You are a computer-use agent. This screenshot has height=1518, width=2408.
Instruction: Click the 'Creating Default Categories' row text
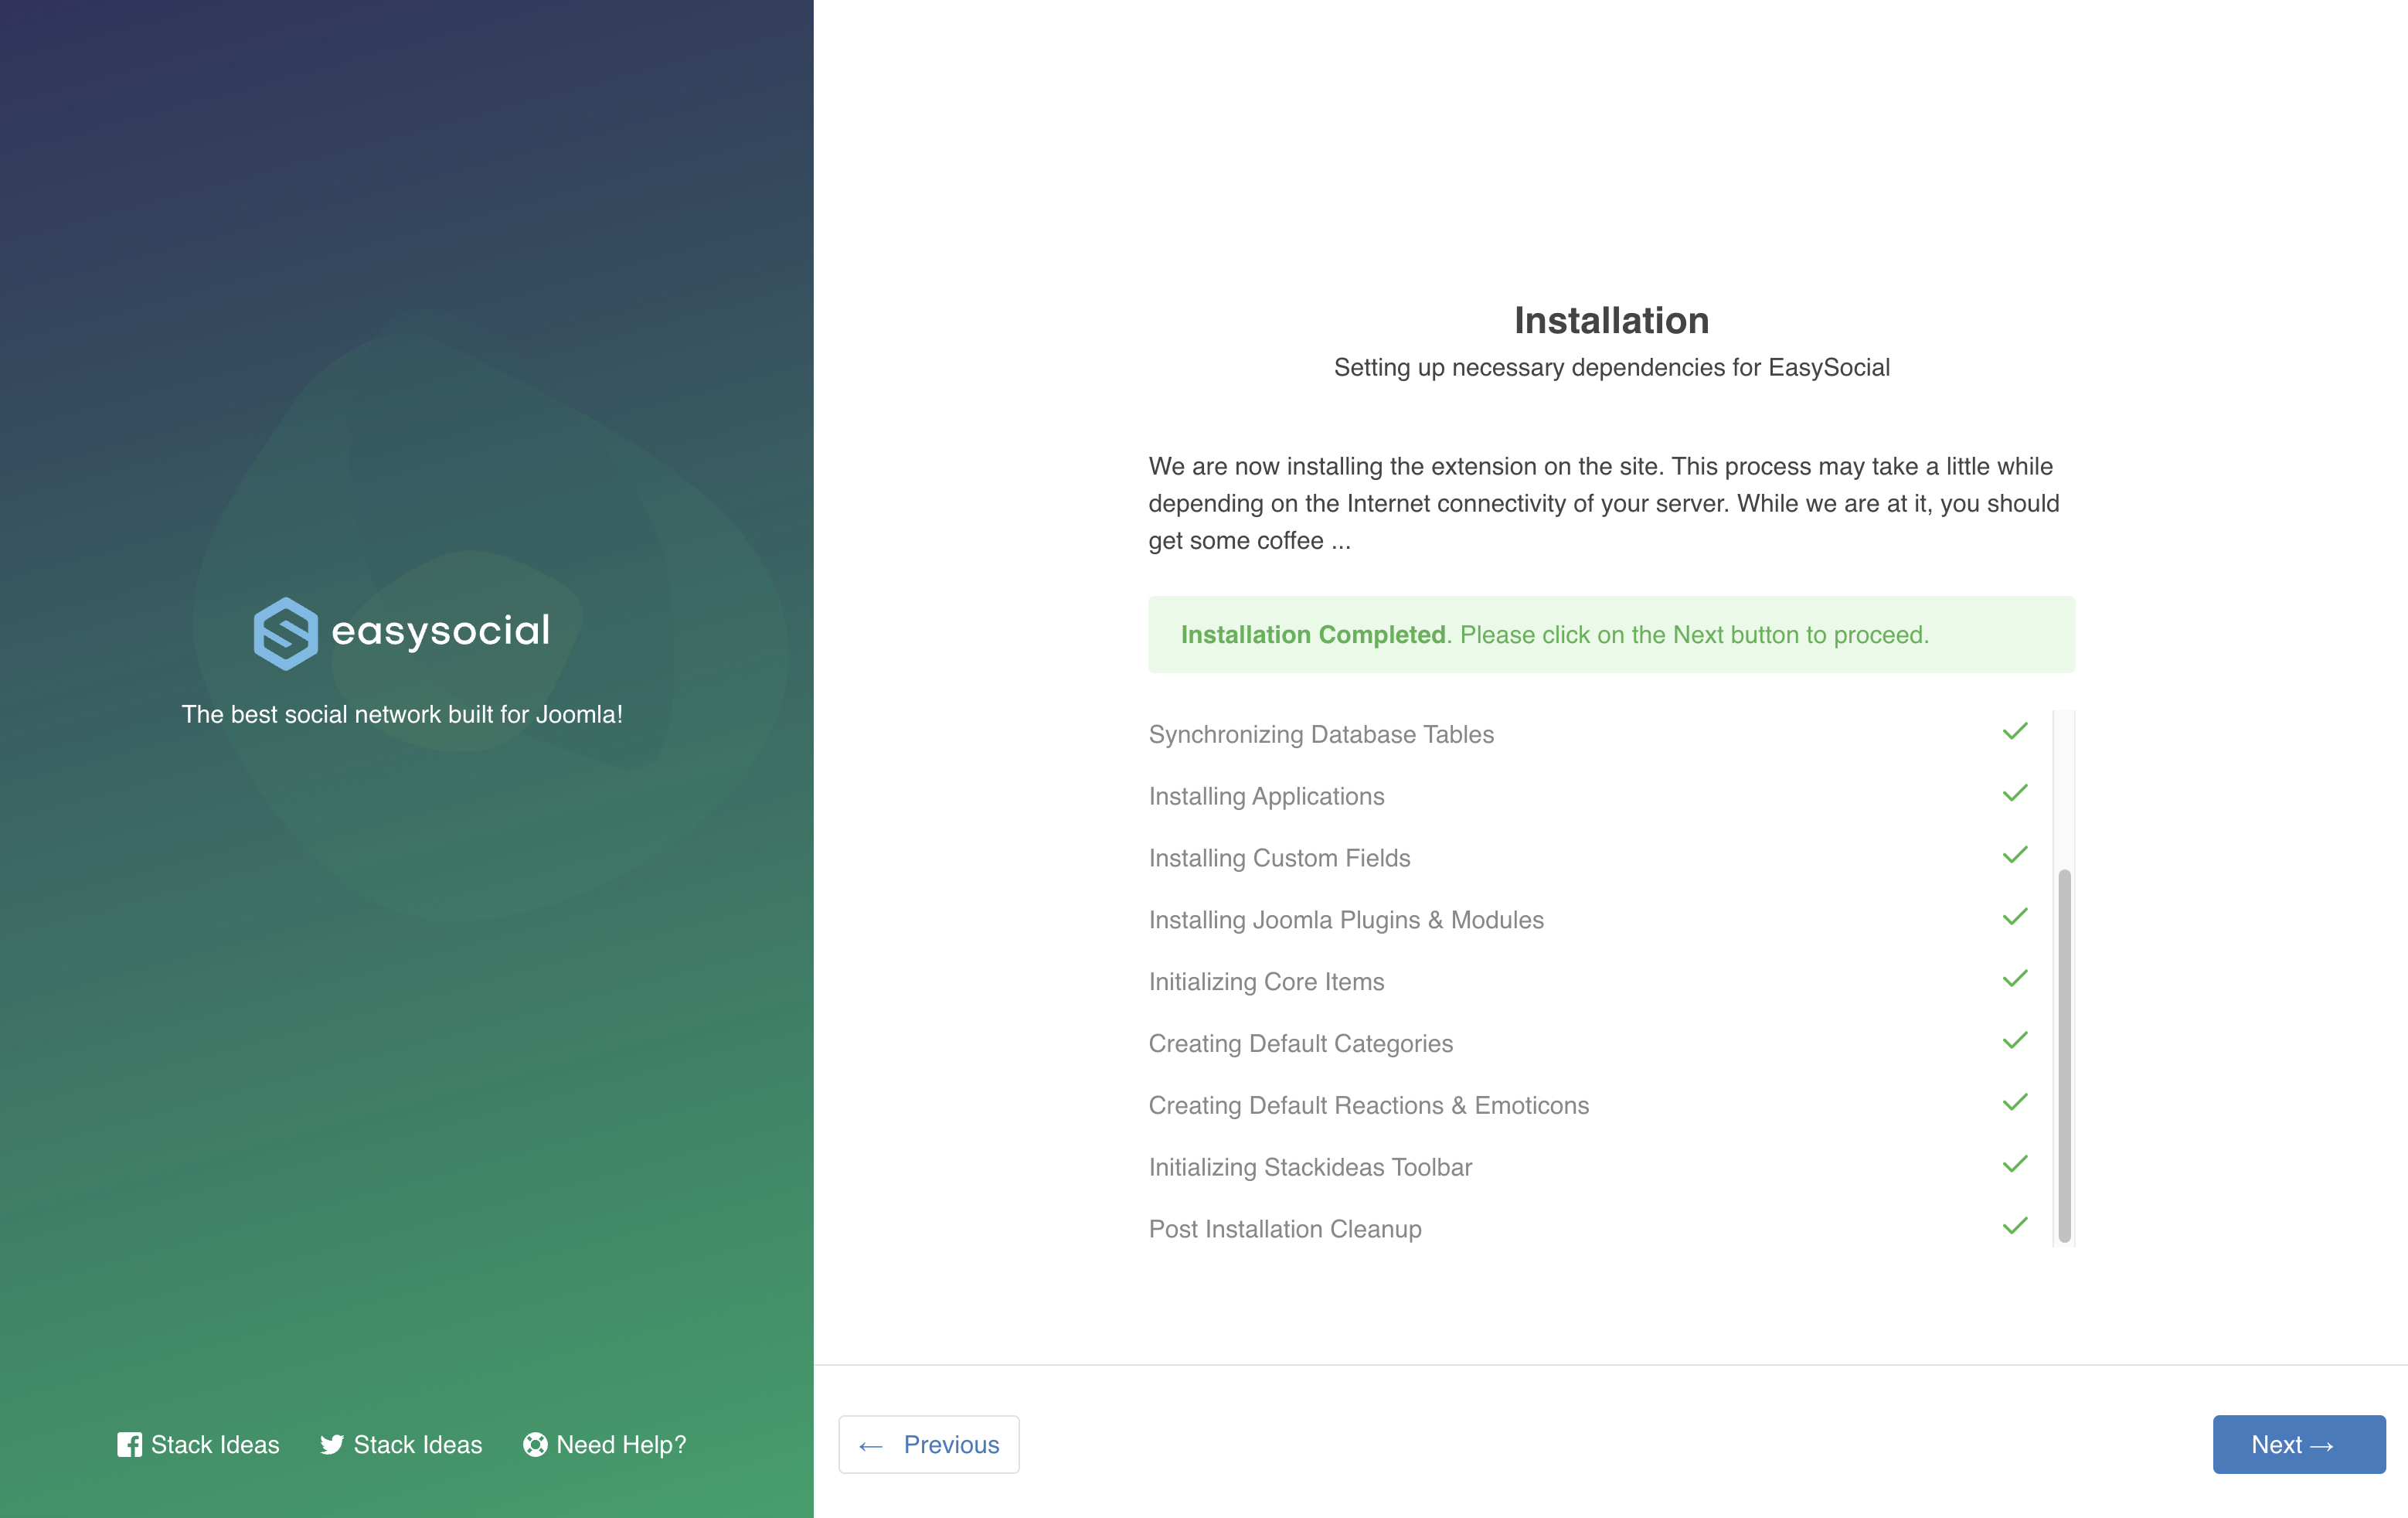pos(1300,1044)
